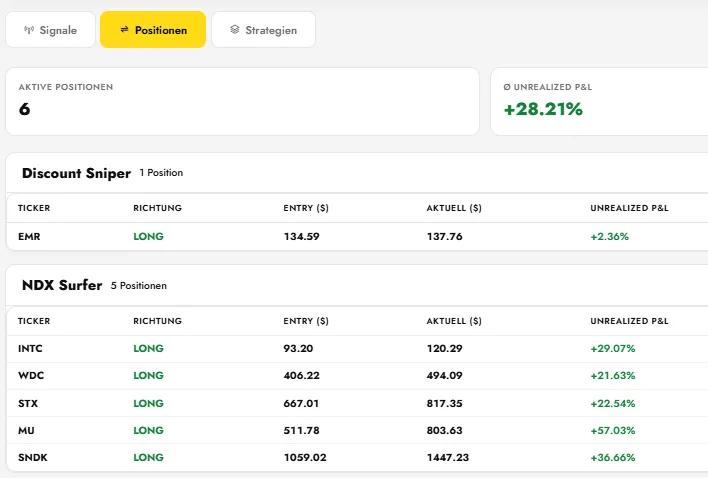The image size is (708, 478).
Task: Click entry price 1059.02
Action: (x=305, y=458)
